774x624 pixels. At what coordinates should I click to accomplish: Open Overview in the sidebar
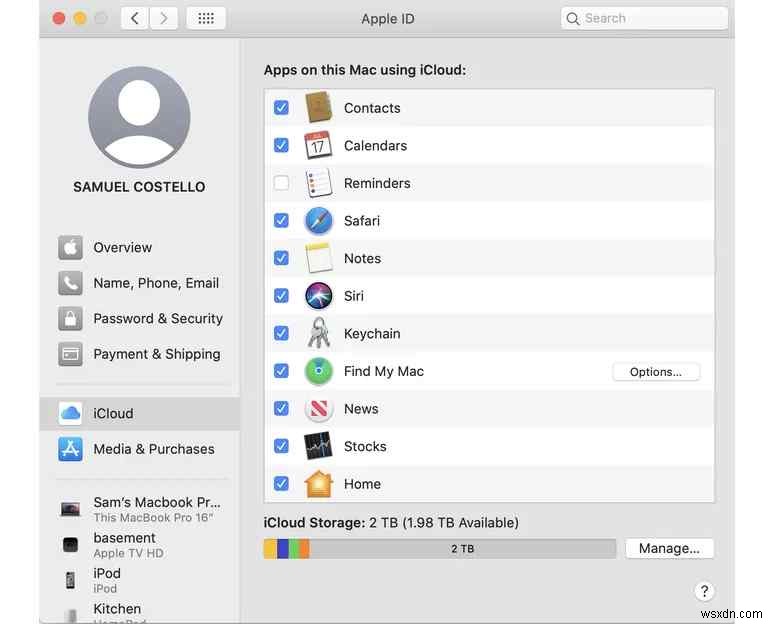point(122,248)
